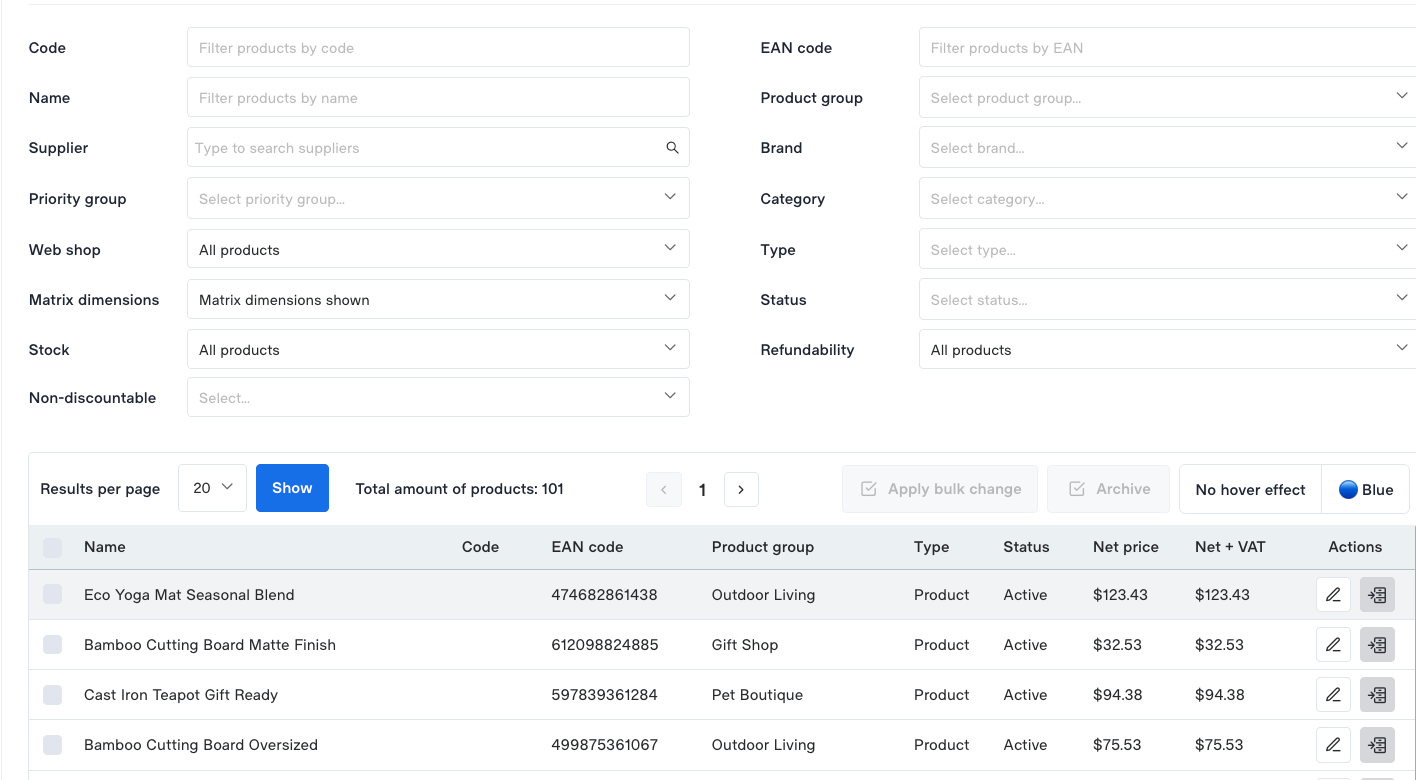
Task: Open Results per page dropdown
Action: (212, 488)
